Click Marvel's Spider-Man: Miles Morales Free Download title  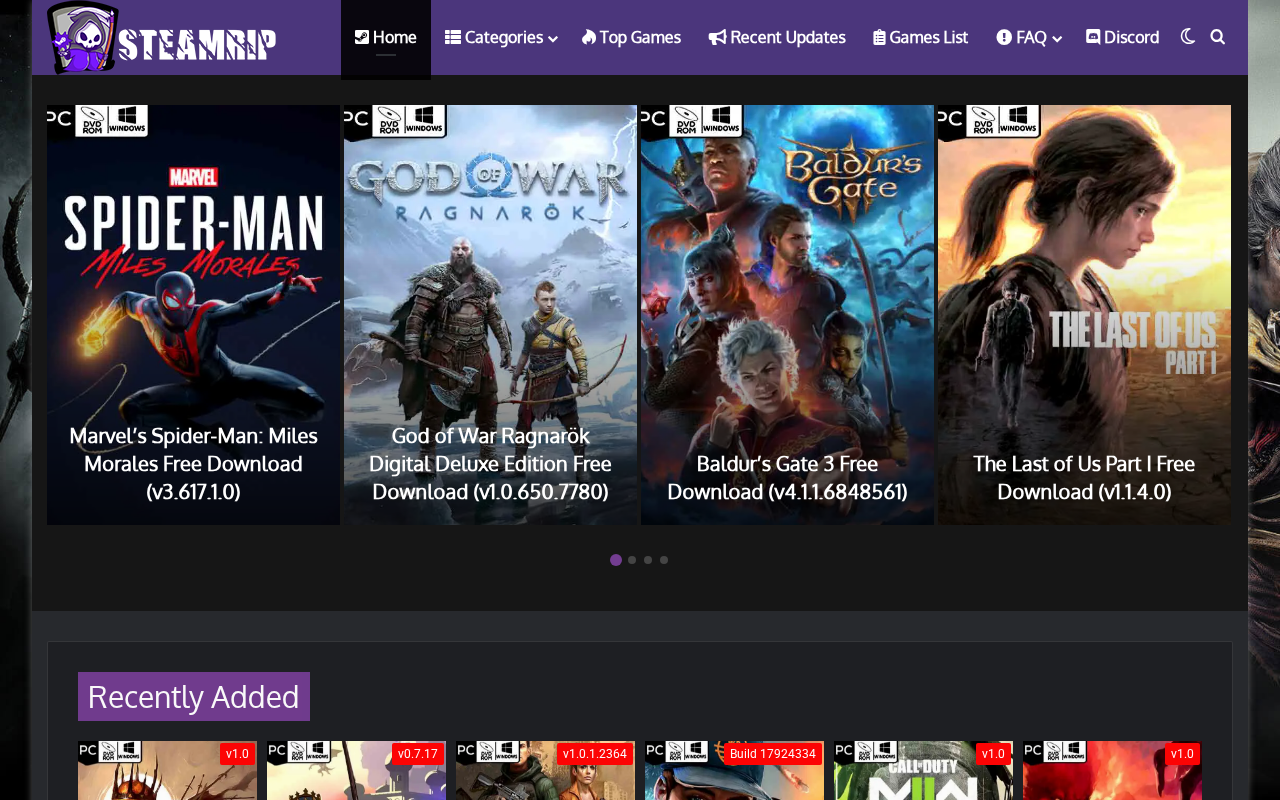point(193,464)
